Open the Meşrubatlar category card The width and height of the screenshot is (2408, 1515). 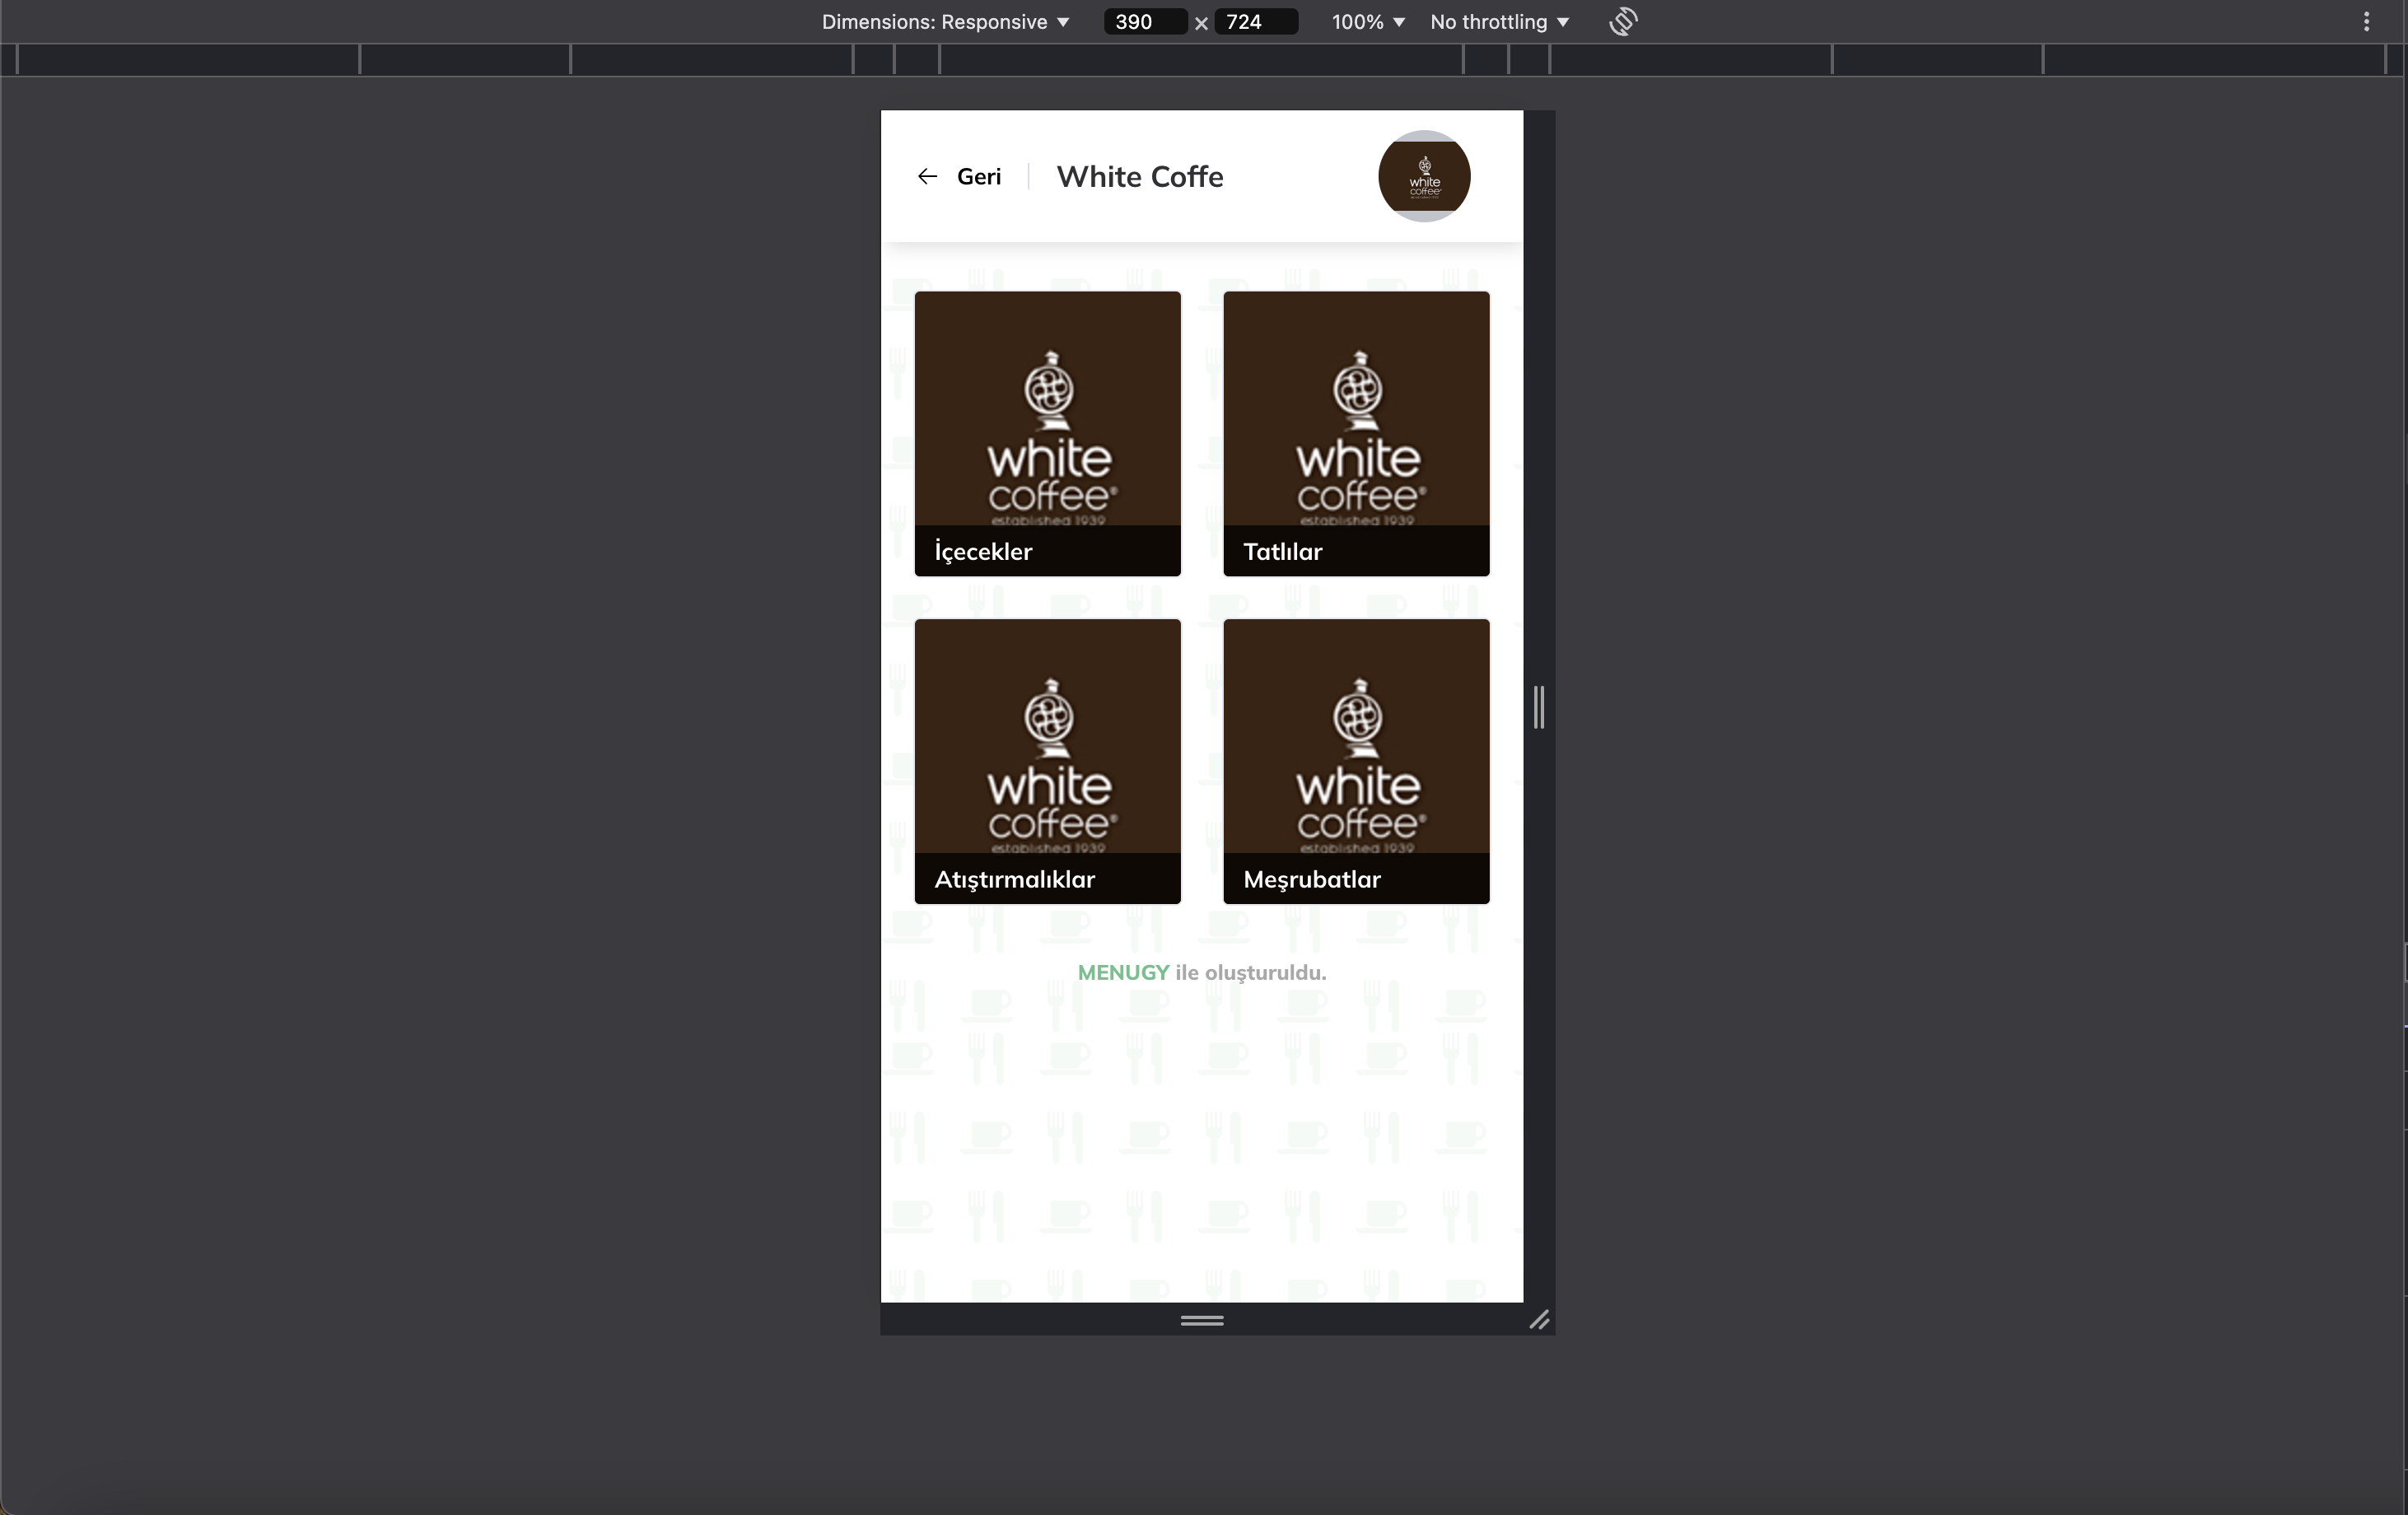[1356, 762]
